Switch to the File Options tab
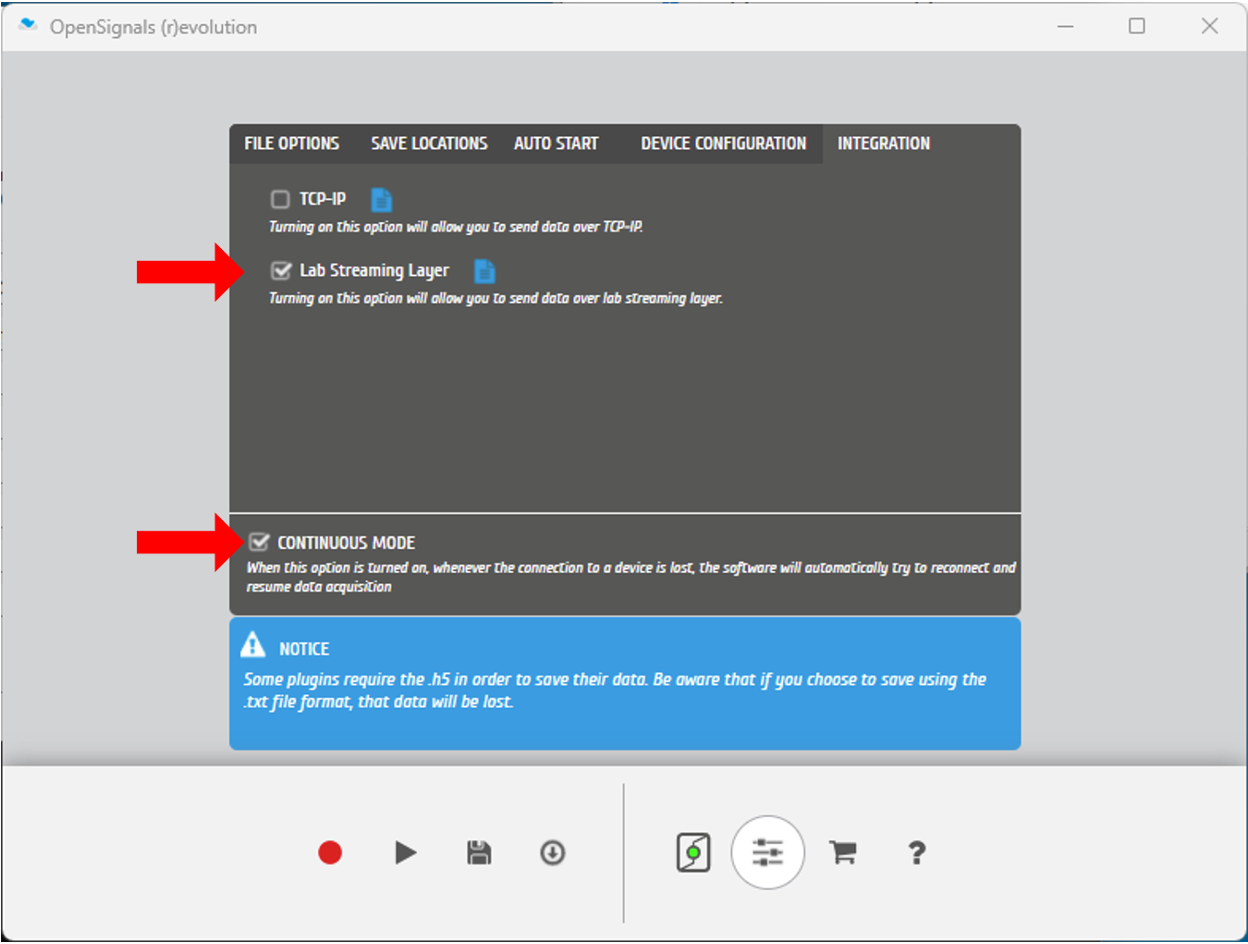The width and height of the screenshot is (1248, 944). tap(292, 144)
